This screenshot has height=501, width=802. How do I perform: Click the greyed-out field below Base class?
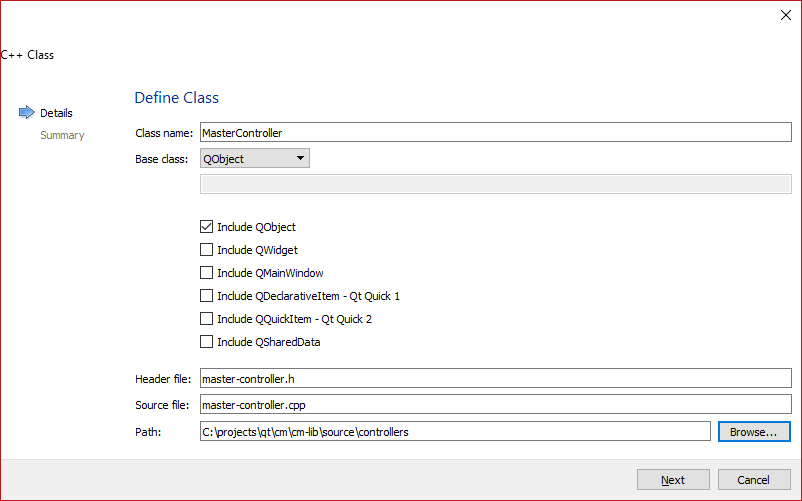pos(495,183)
